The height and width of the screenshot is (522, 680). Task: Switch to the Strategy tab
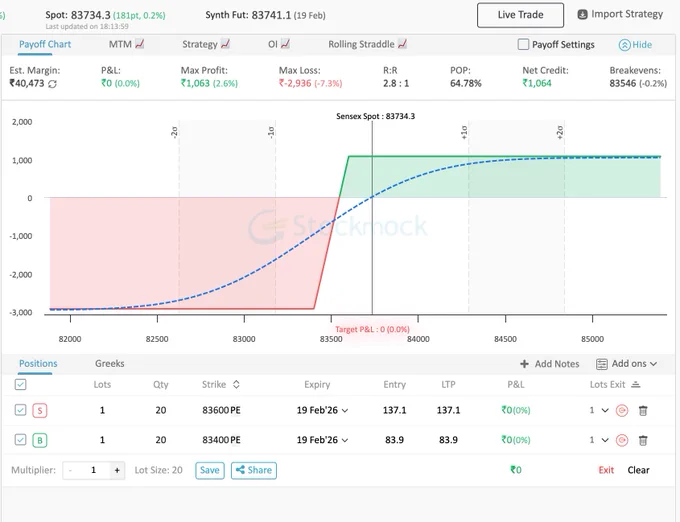pyautogui.click(x=206, y=44)
